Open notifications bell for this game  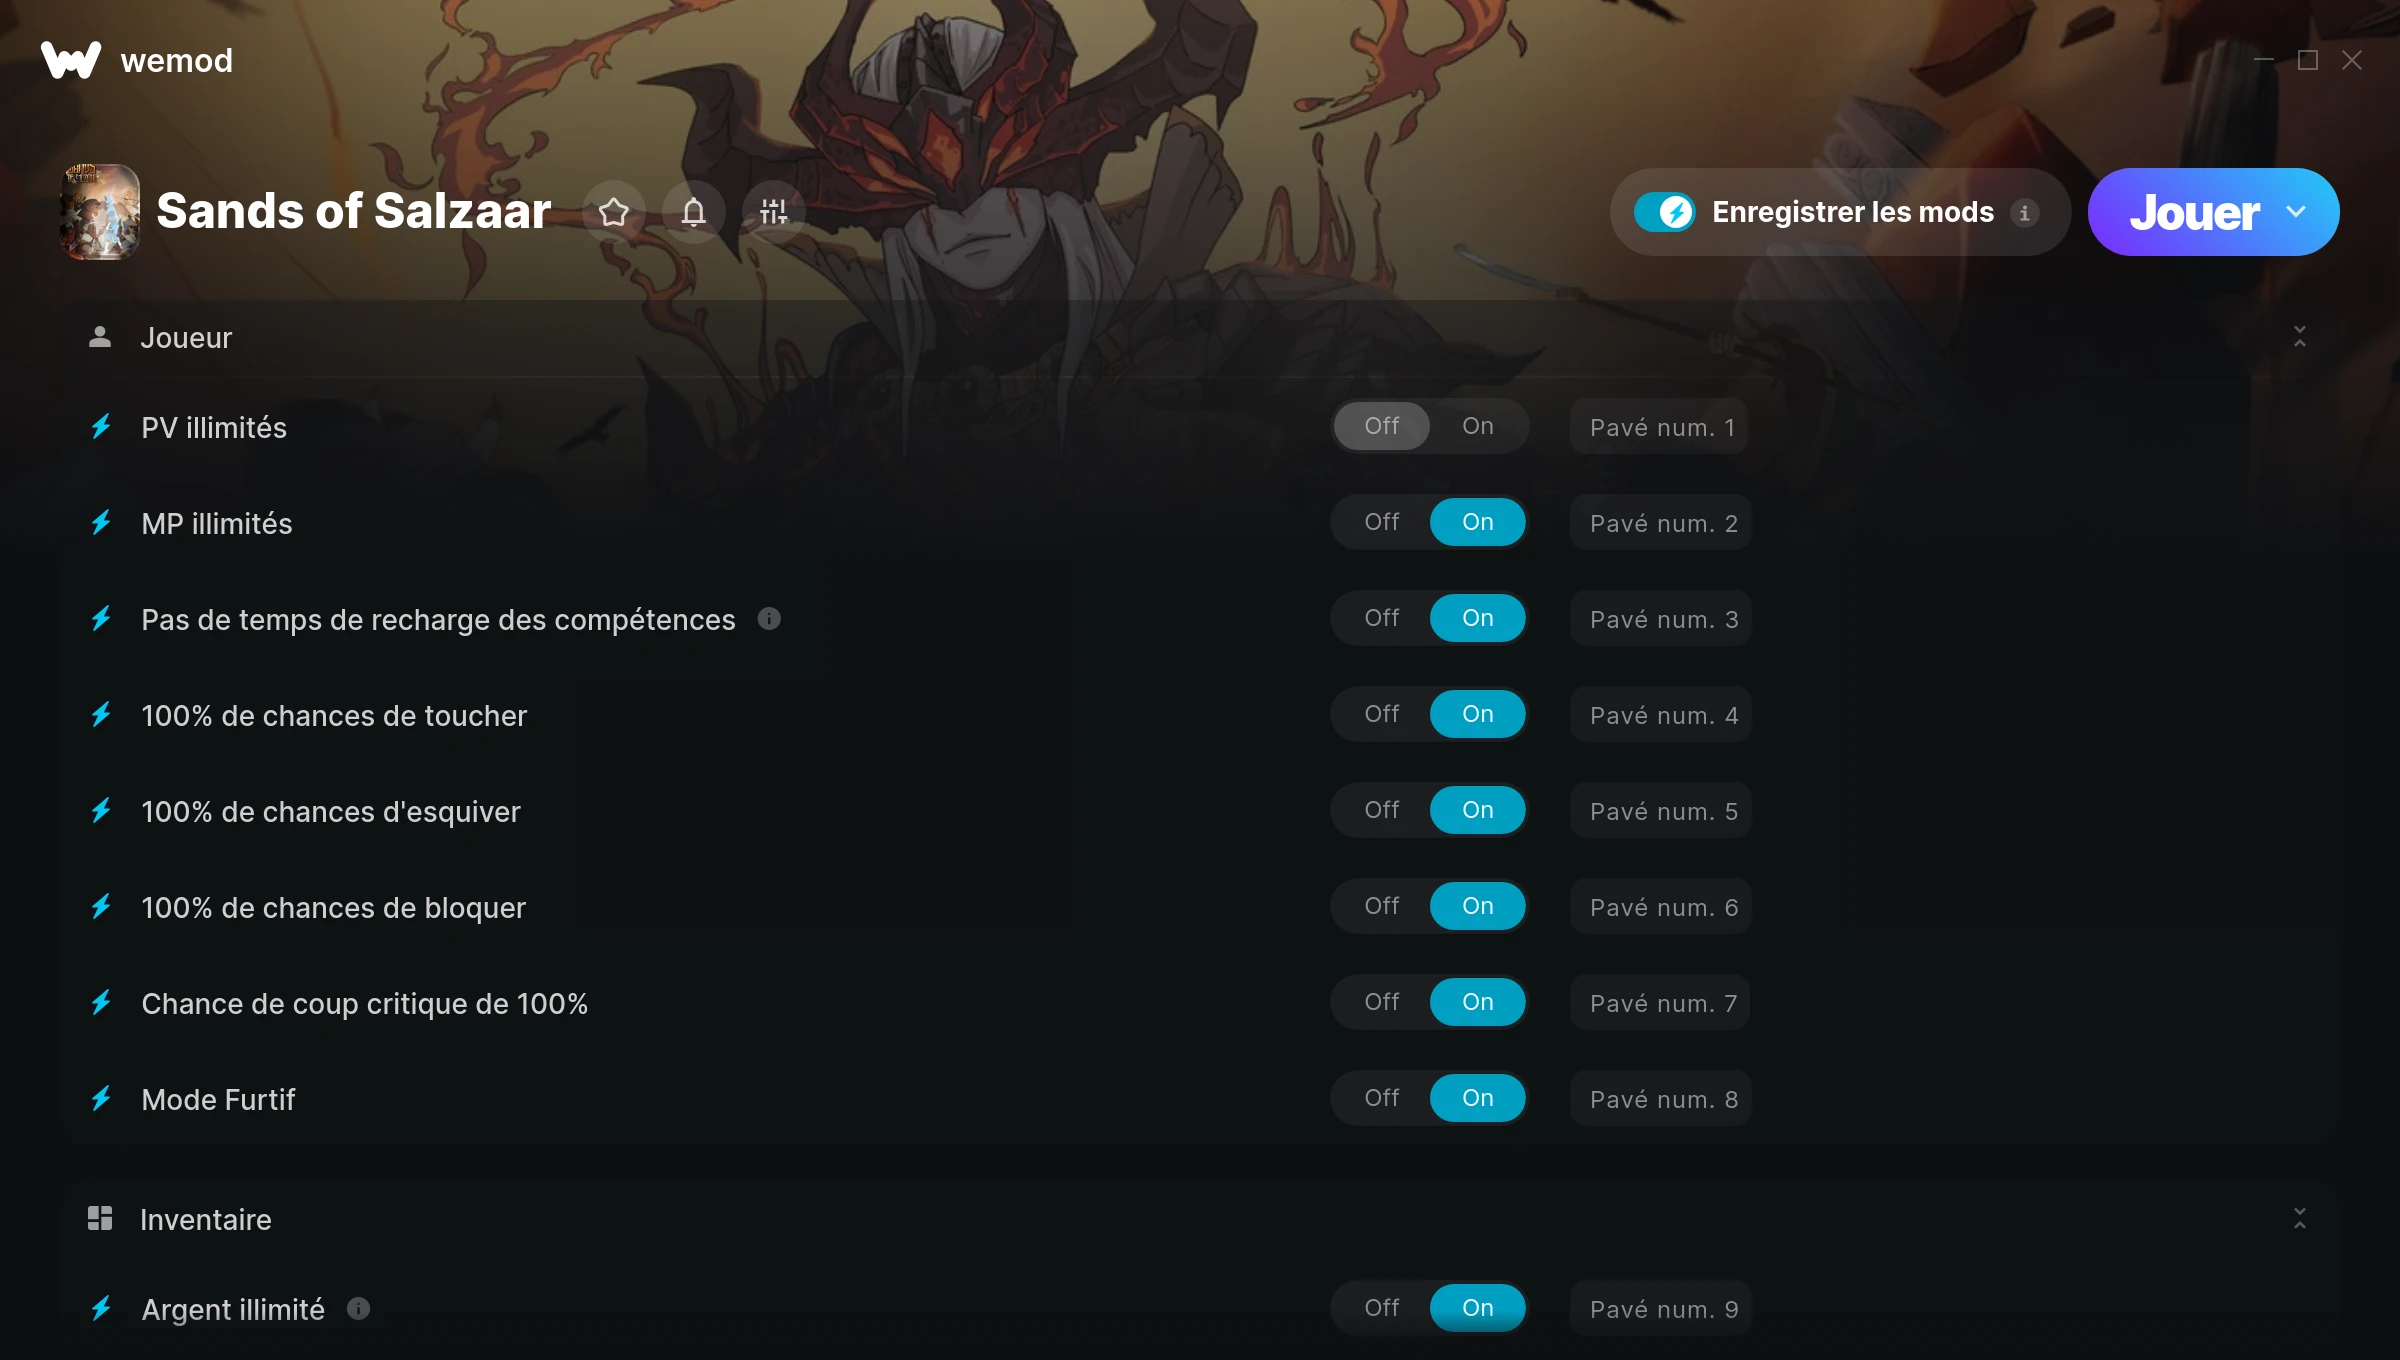pos(694,212)
